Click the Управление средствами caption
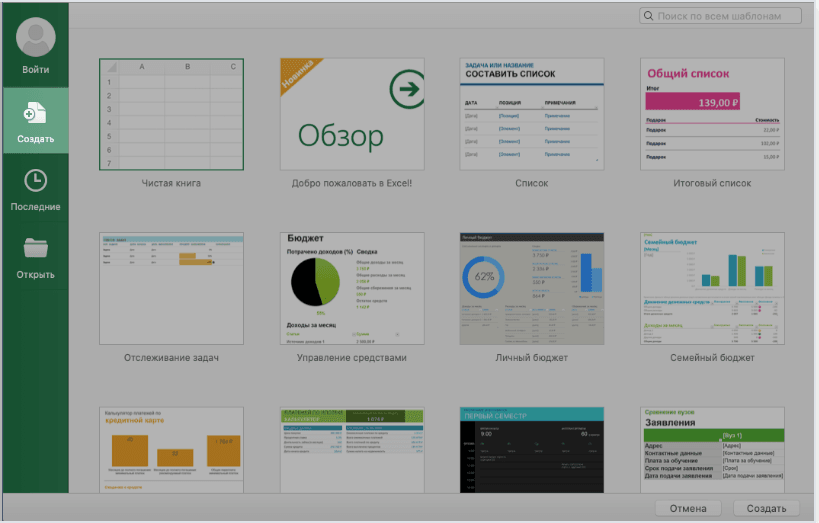This screenshot has width=819, height=523. tap(352, 358)
